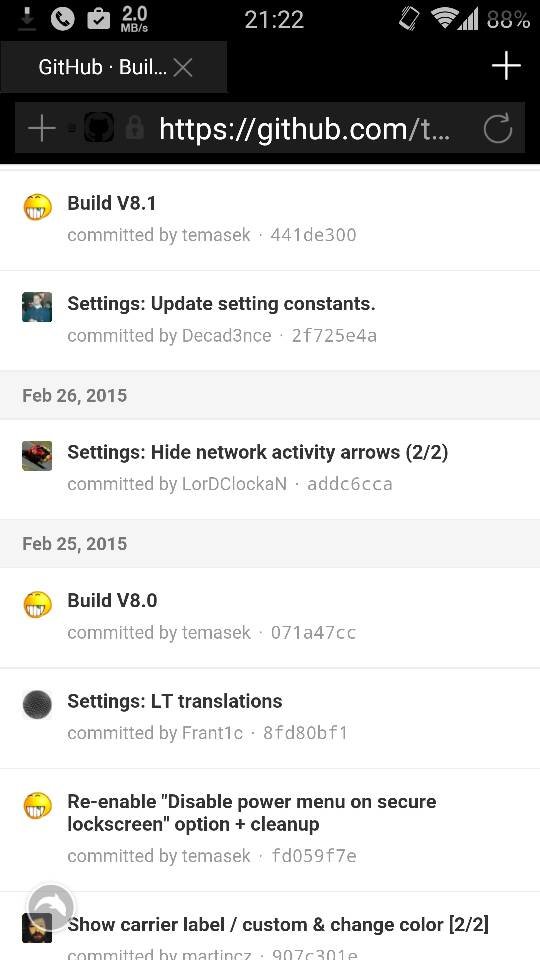Open LorDClockaN avatar image

(x=37, y=456)
